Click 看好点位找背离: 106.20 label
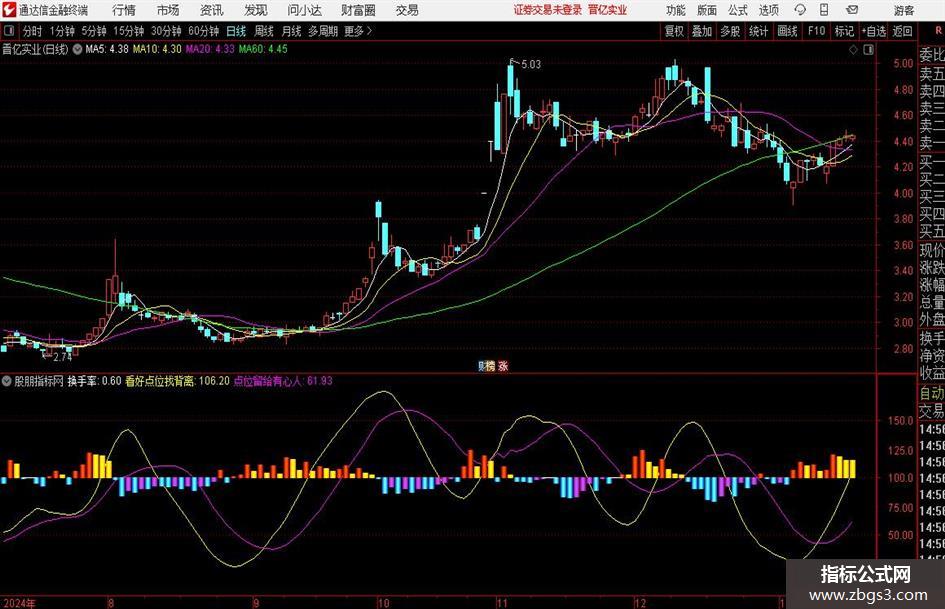This screenshot has height=609, width=945. click(177, 380)
